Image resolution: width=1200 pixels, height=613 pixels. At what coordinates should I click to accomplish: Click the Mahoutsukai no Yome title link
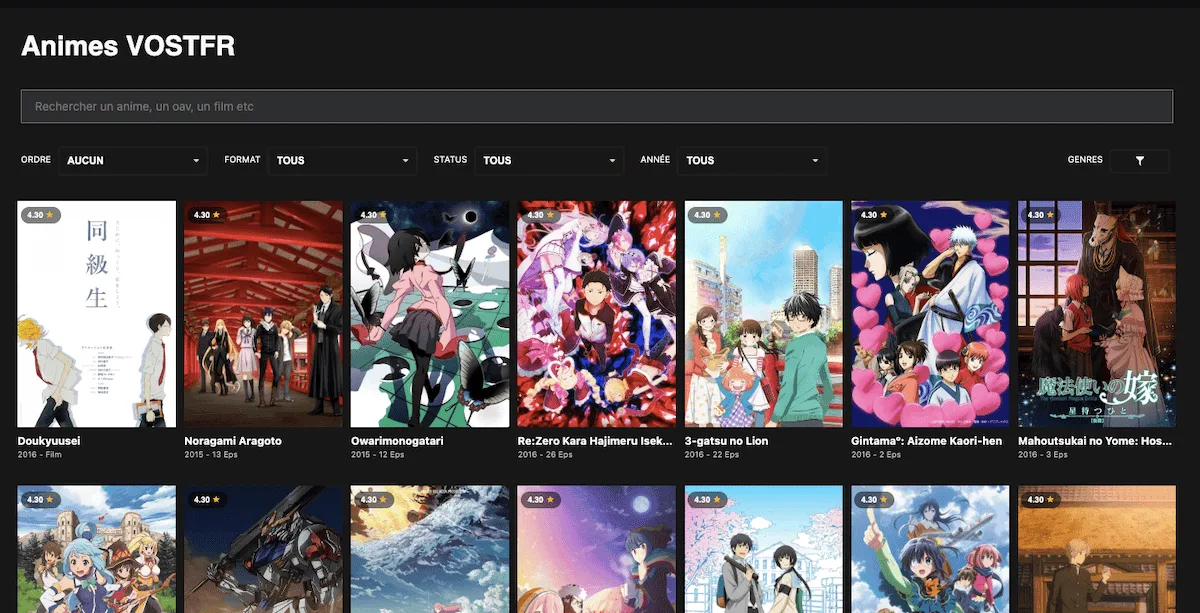point(1096,441)
